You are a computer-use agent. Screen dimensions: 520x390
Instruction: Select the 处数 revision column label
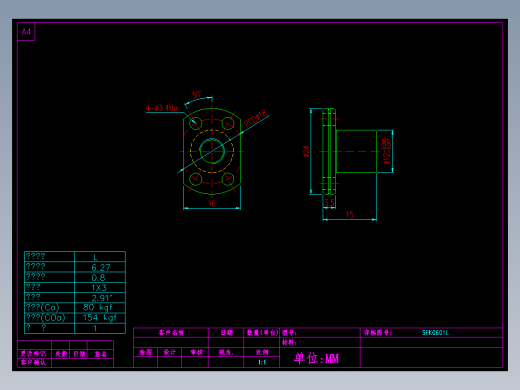coord(61,354)
